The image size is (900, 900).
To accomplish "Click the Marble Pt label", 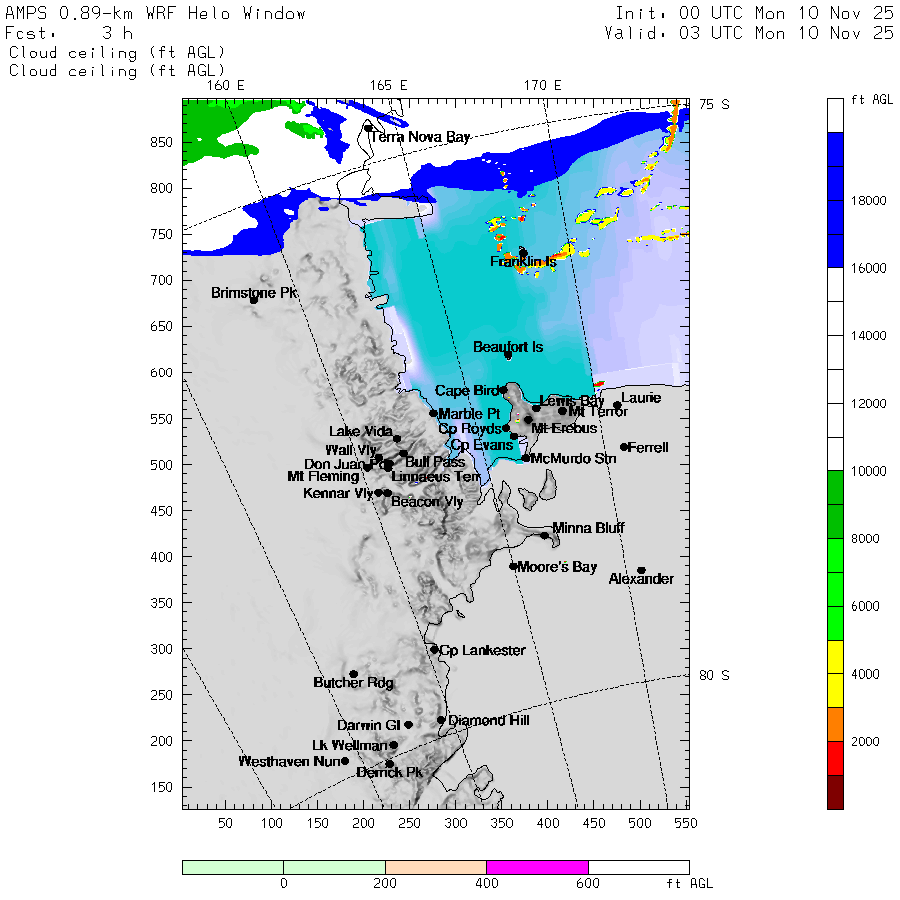I will click(469, 414).
